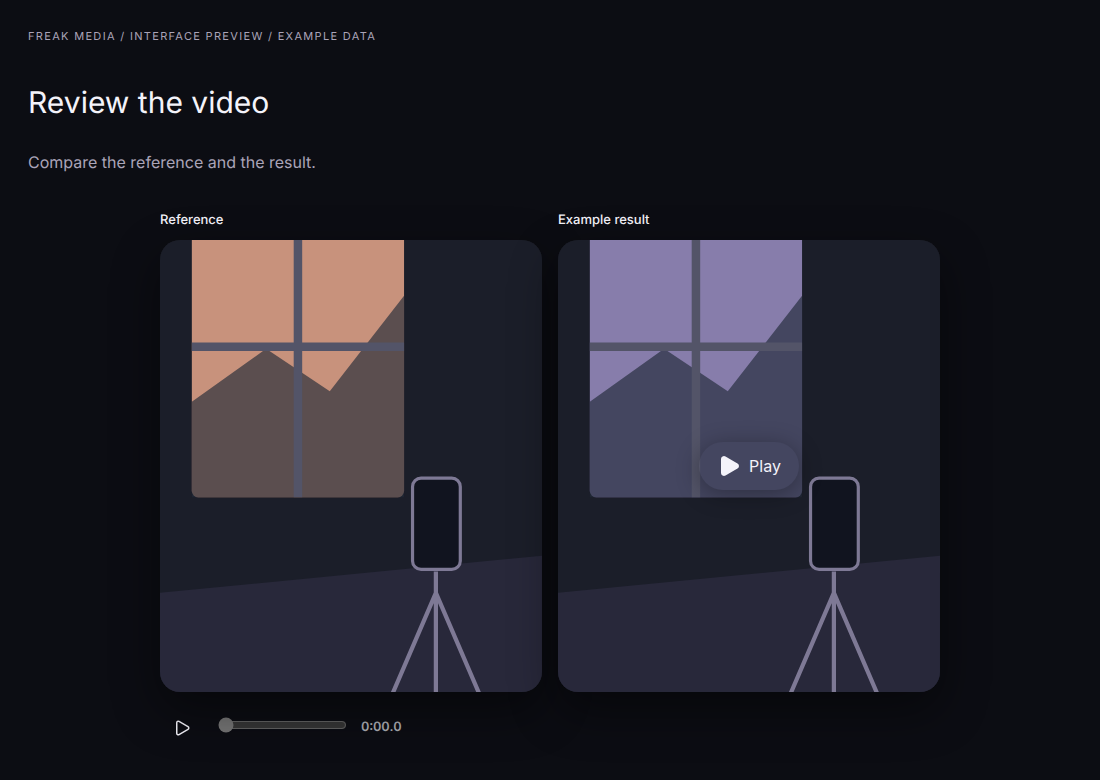Click the 0:00.0 timestamp
The width and height of the screenshot is (1100, 780).
tap(381, 727)
